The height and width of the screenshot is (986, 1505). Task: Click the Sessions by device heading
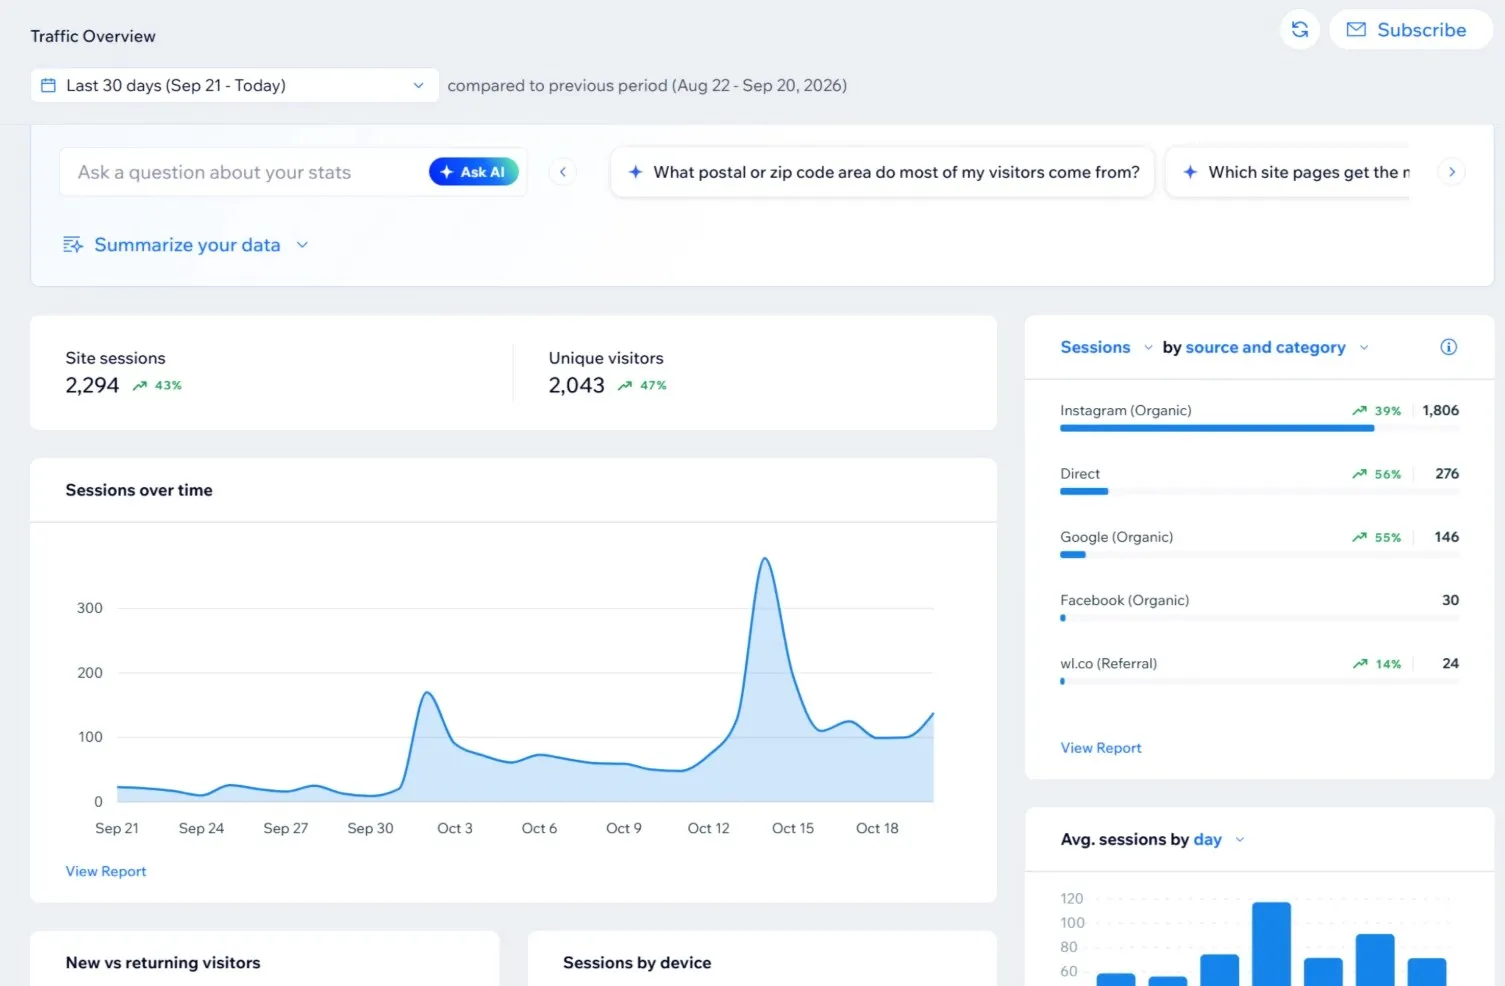(637, 962)
